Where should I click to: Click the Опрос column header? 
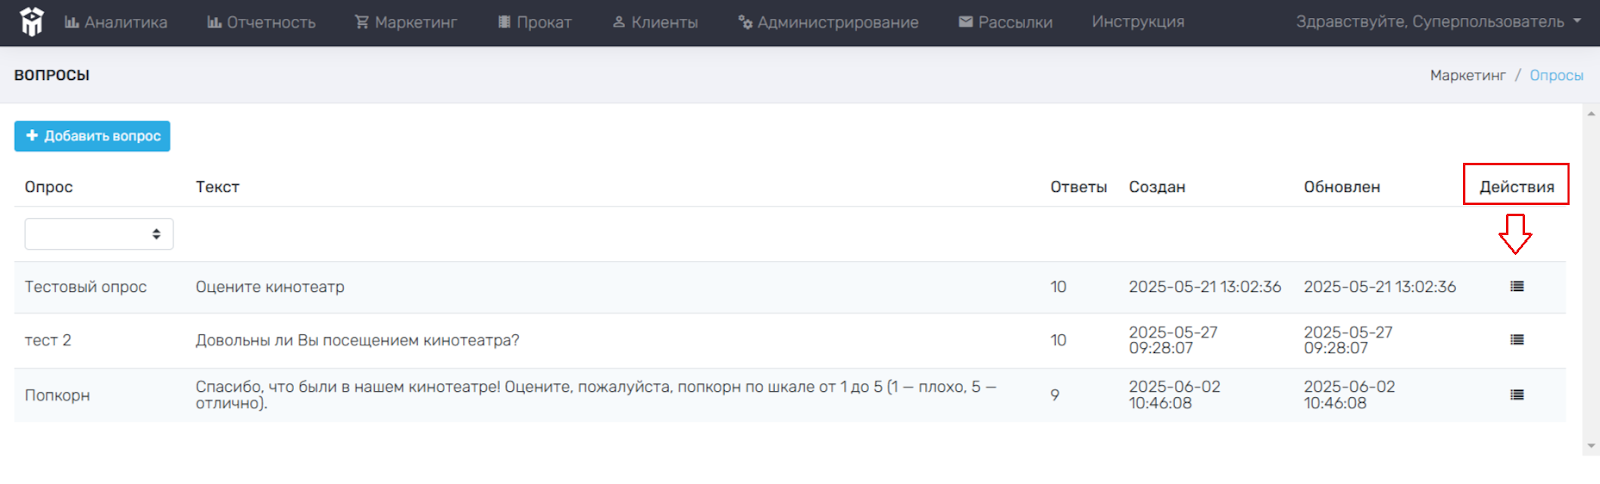click(x=49, y=187)
